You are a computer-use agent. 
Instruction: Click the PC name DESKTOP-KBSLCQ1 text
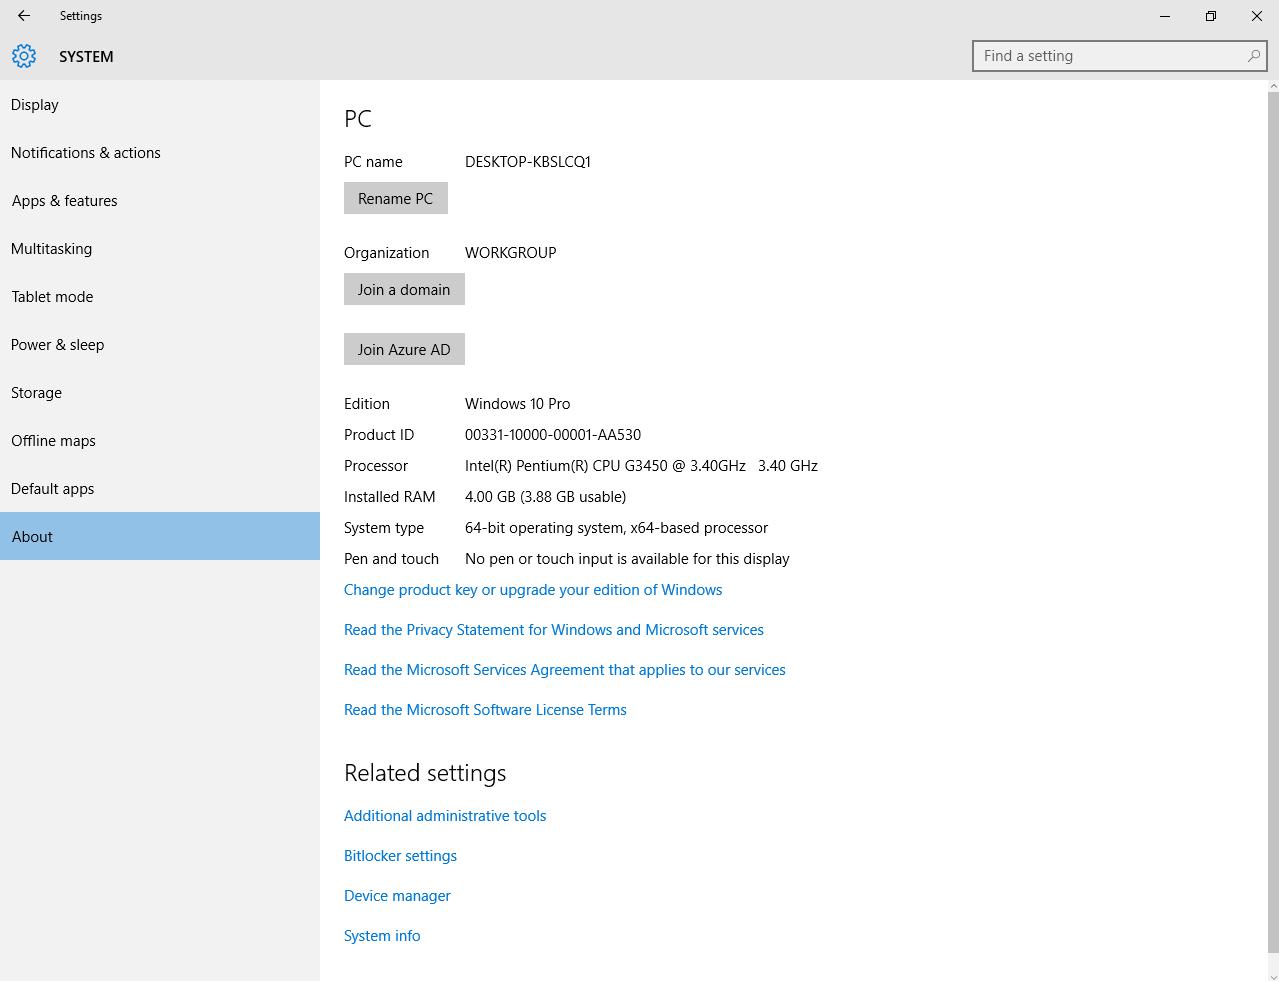(528, 162)
